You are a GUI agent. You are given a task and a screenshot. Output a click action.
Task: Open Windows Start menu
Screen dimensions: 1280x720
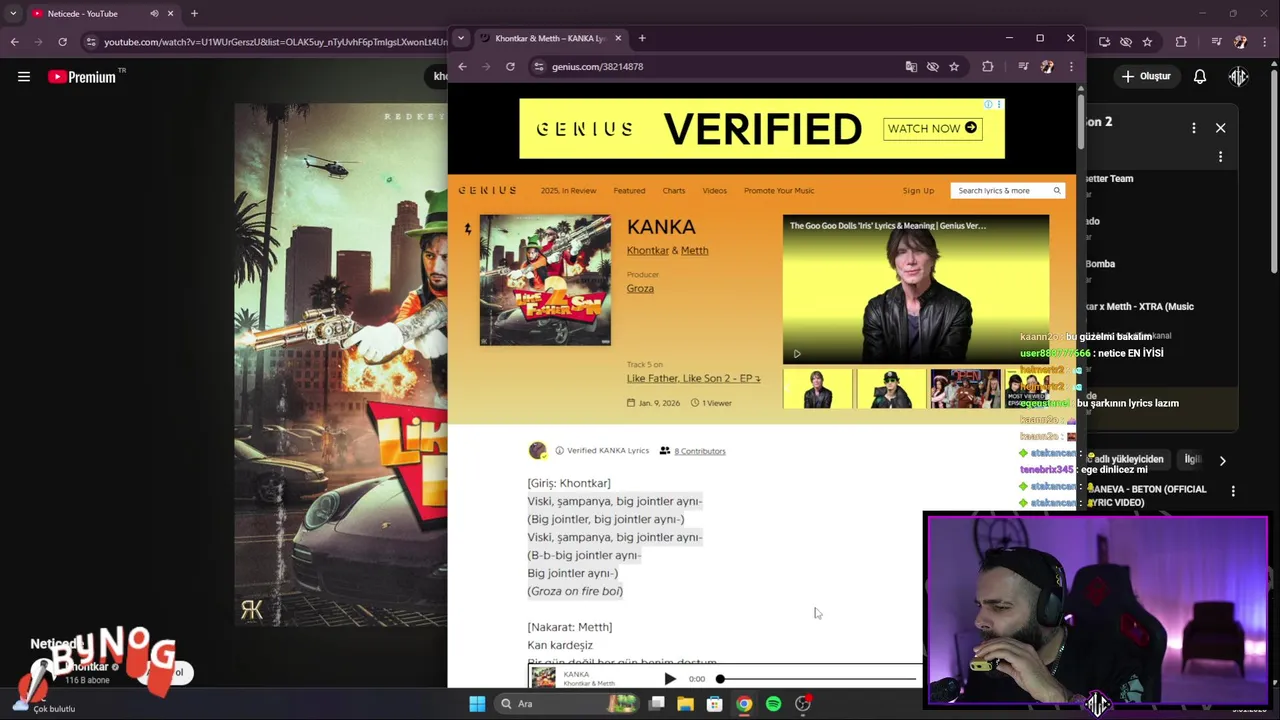(x=477, y=704)
